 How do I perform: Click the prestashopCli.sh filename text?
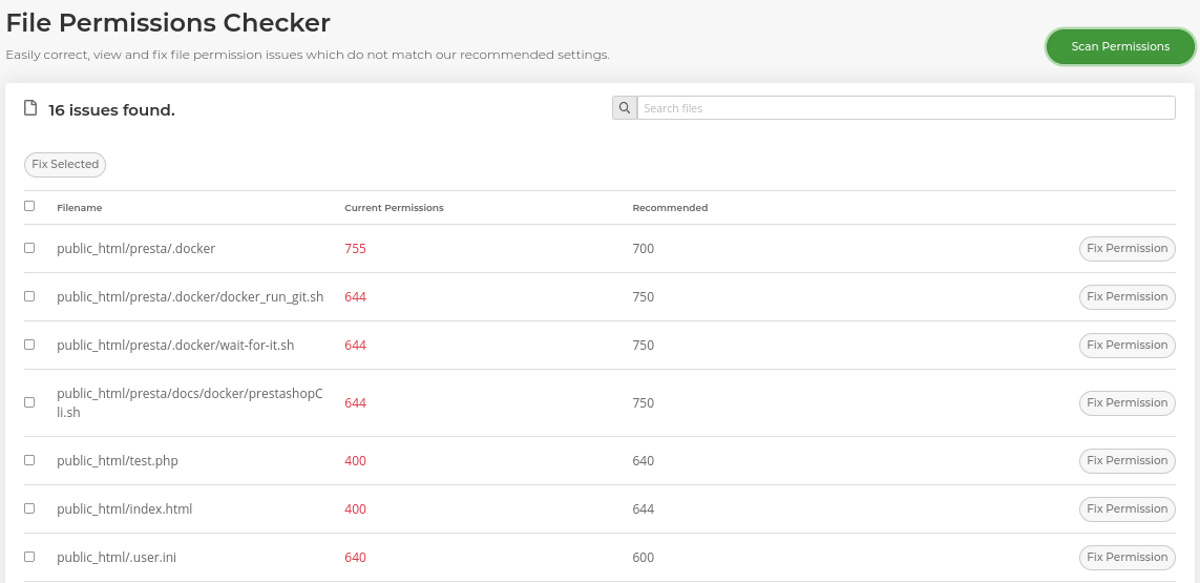190,403
